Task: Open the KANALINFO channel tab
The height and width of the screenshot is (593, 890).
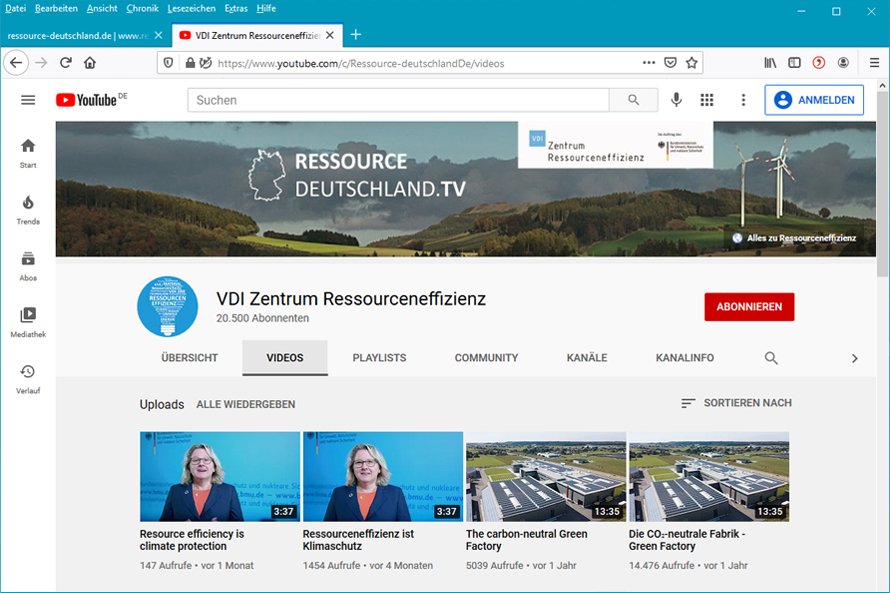Action: [x=685, y=358]
